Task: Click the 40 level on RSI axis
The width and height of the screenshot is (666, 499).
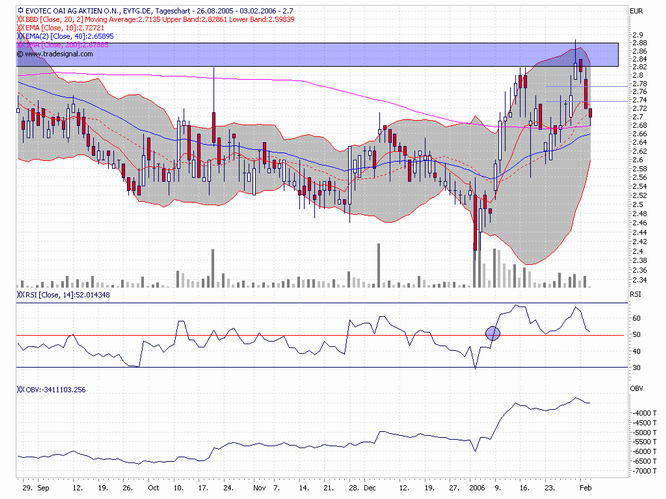Action: (636, 351)
